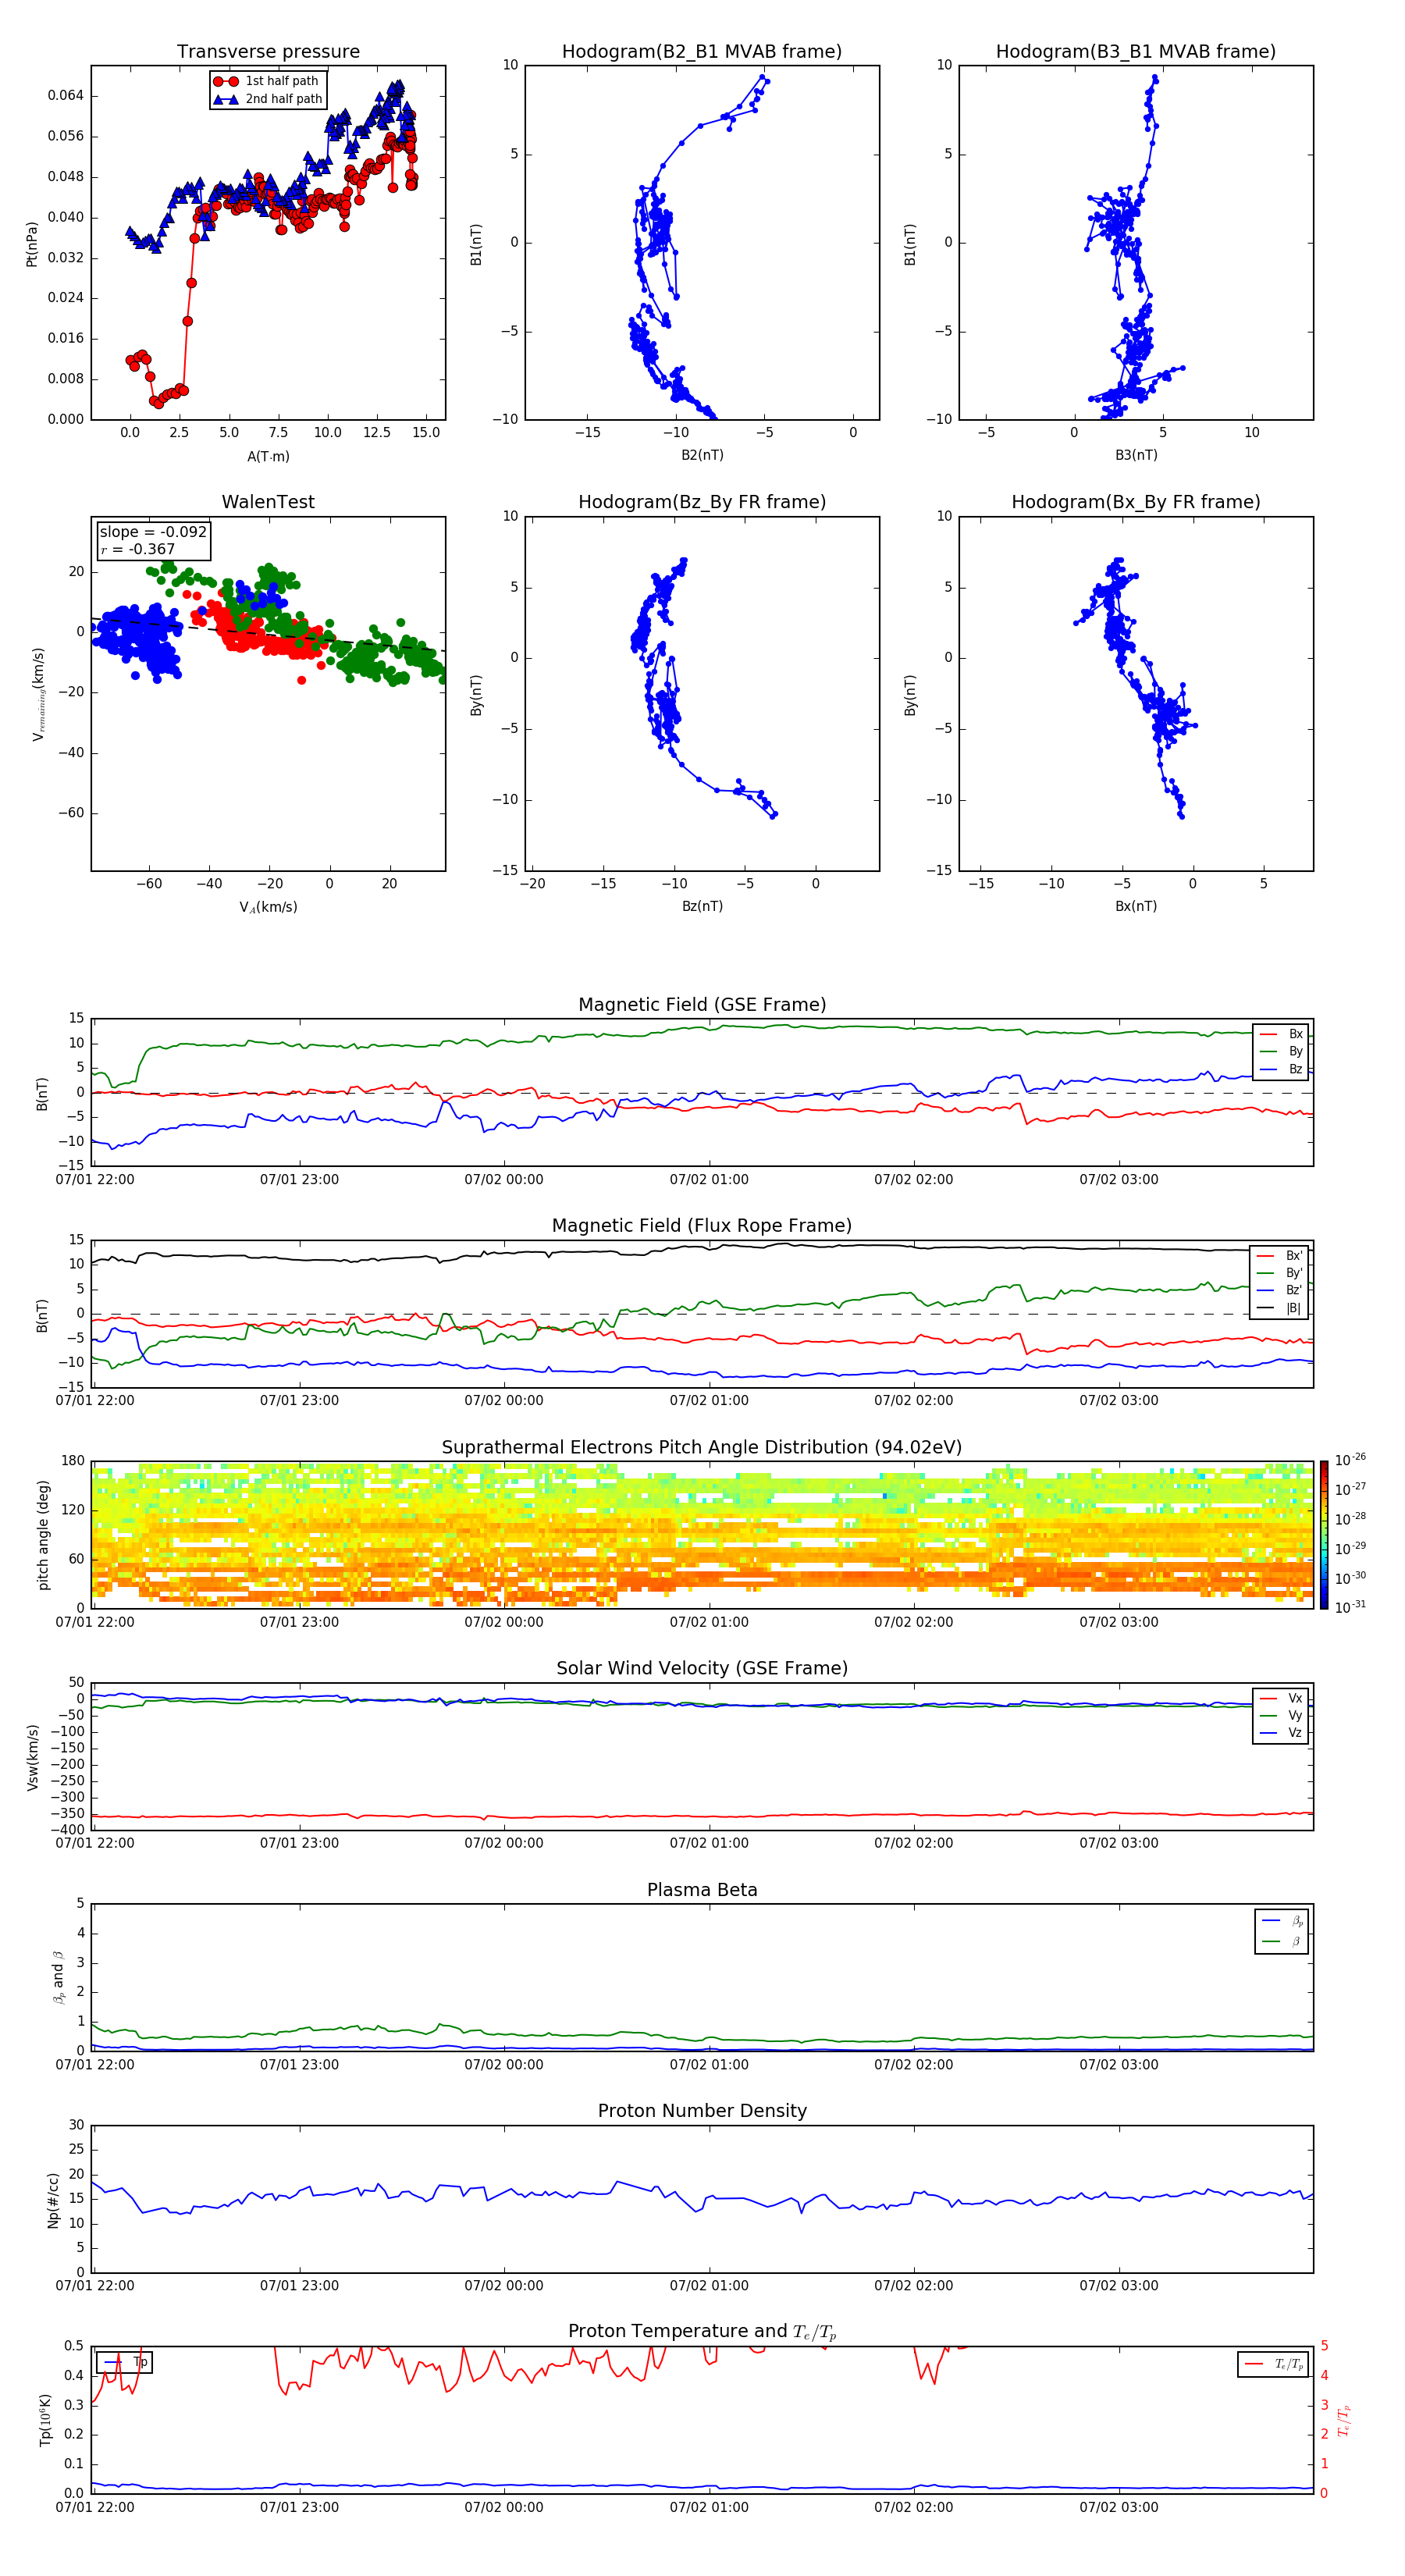Click the "Pt(nPa)" y-axis label
Image resolution: width=1405 pixels, height=2576 pixels.
click(x=31, y=243)
